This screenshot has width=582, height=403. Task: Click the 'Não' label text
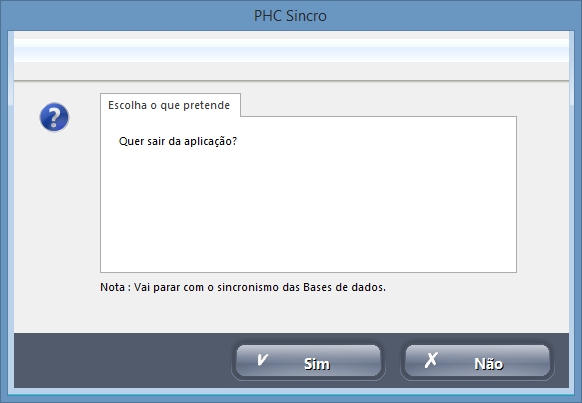(488, 364)
